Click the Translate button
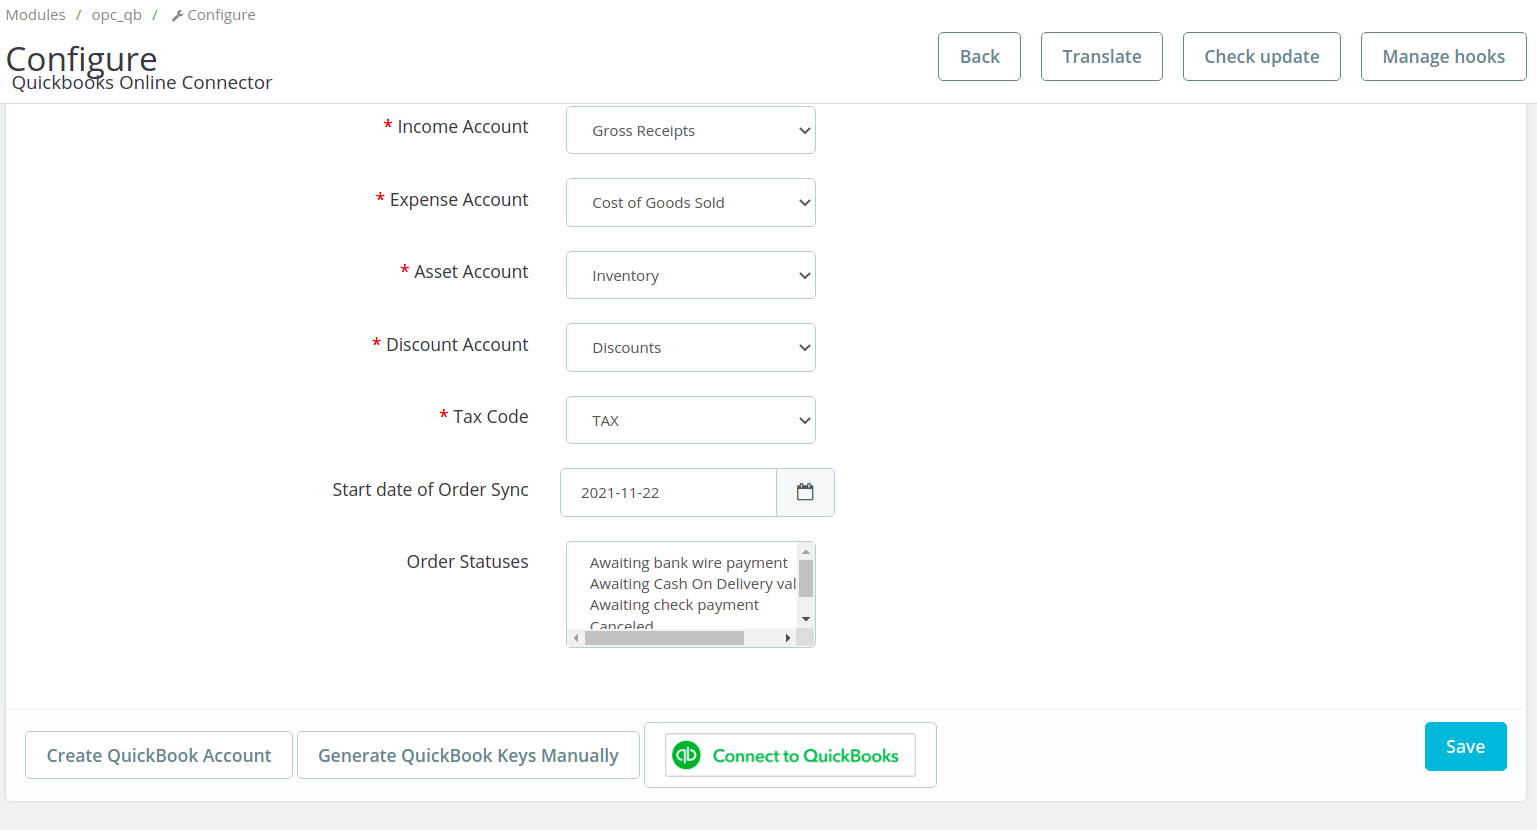The width and height of the screenshot is (1537, 830). (1102, 56)
